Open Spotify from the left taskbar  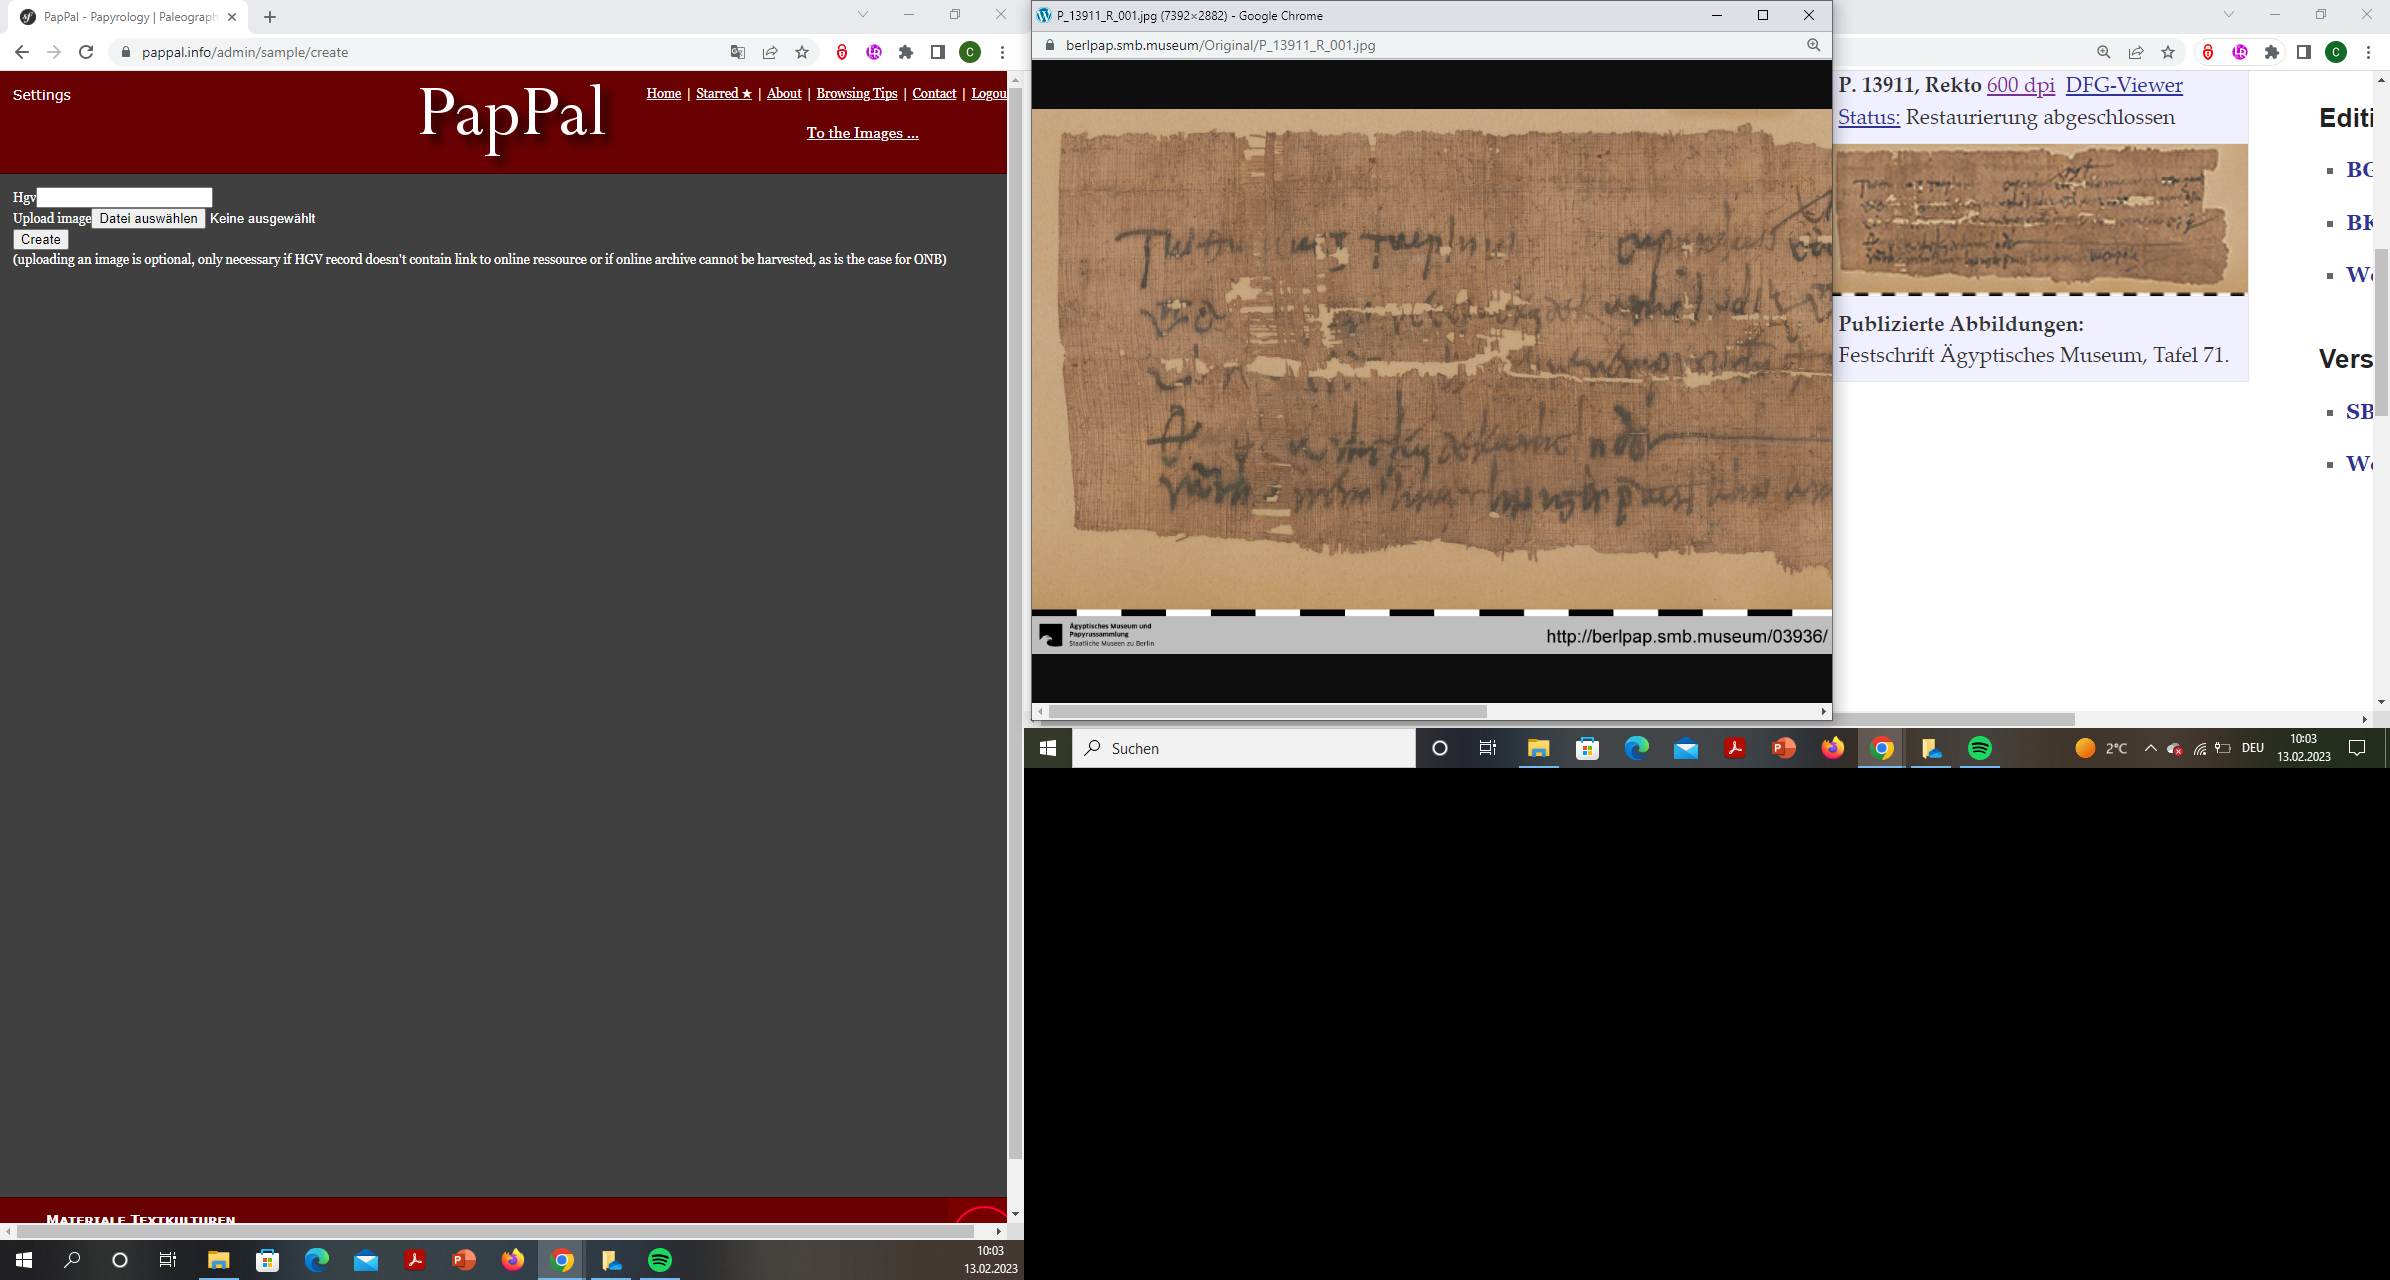coord(660,1260)
